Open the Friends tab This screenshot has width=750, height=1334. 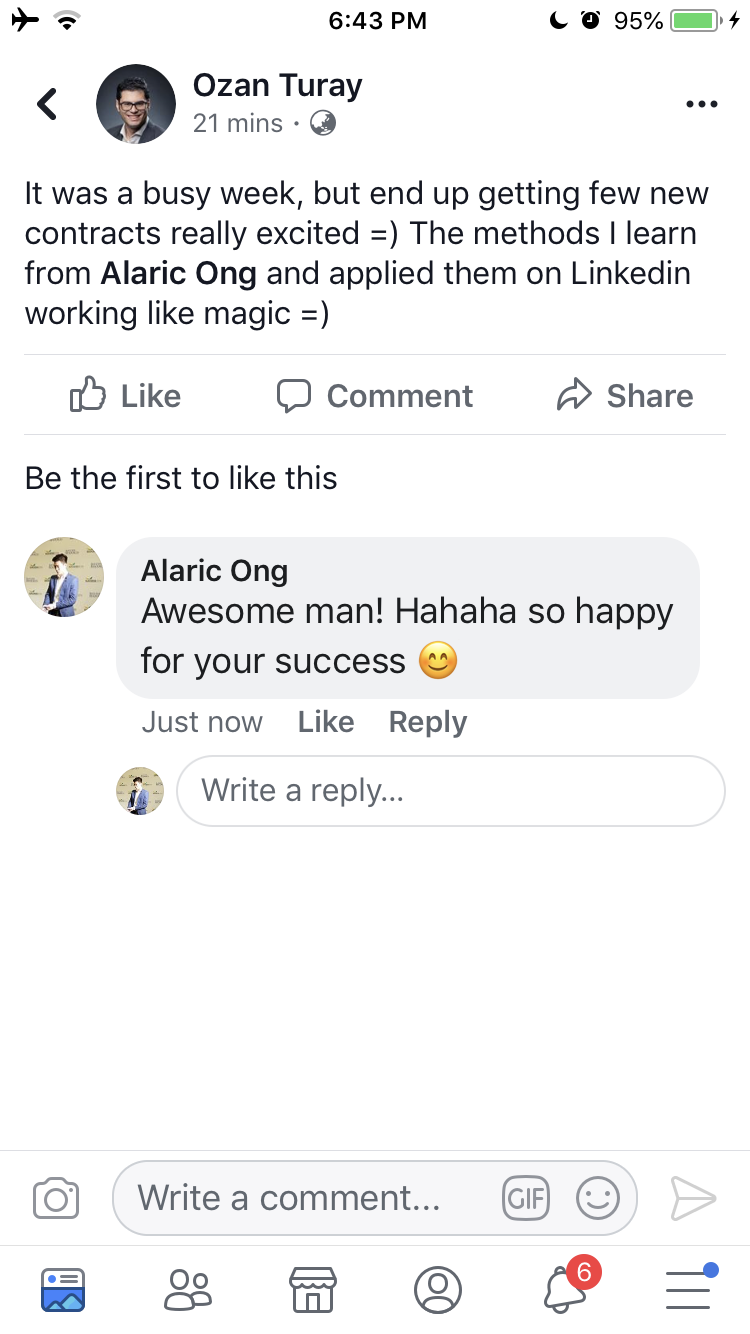point(188,1289)
